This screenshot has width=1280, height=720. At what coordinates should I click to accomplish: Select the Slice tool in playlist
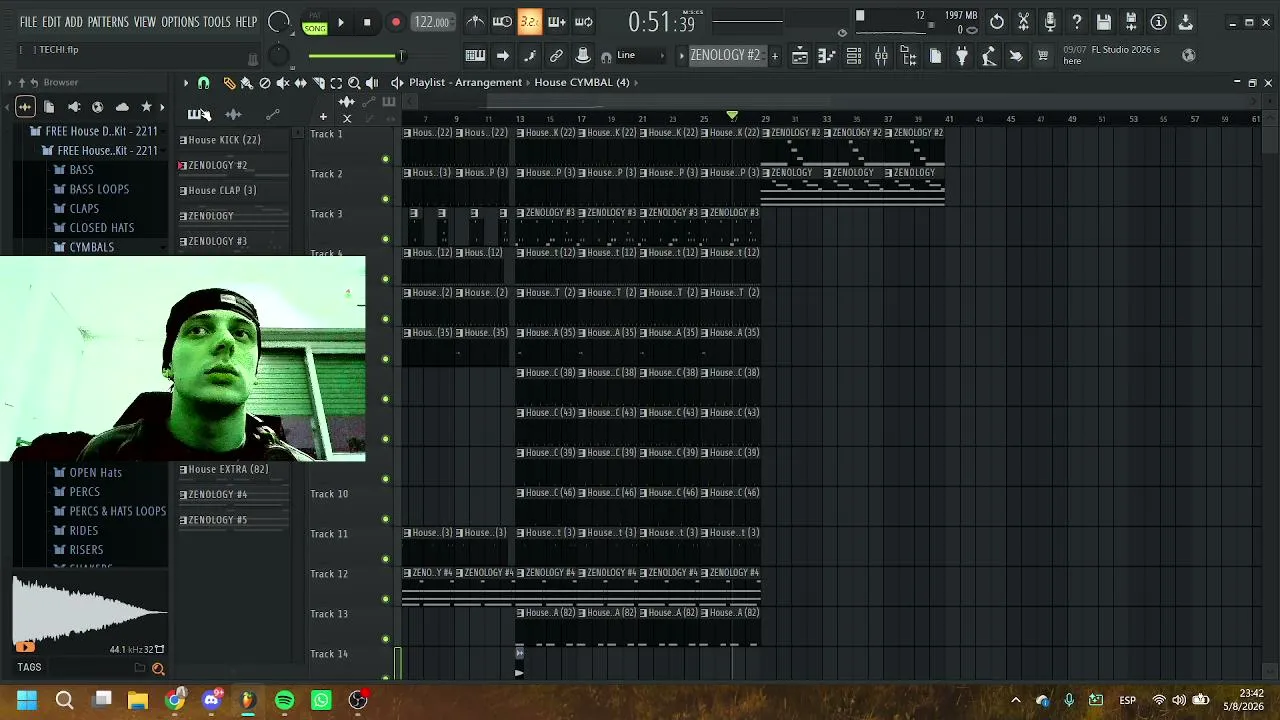[x=319, y=83]
